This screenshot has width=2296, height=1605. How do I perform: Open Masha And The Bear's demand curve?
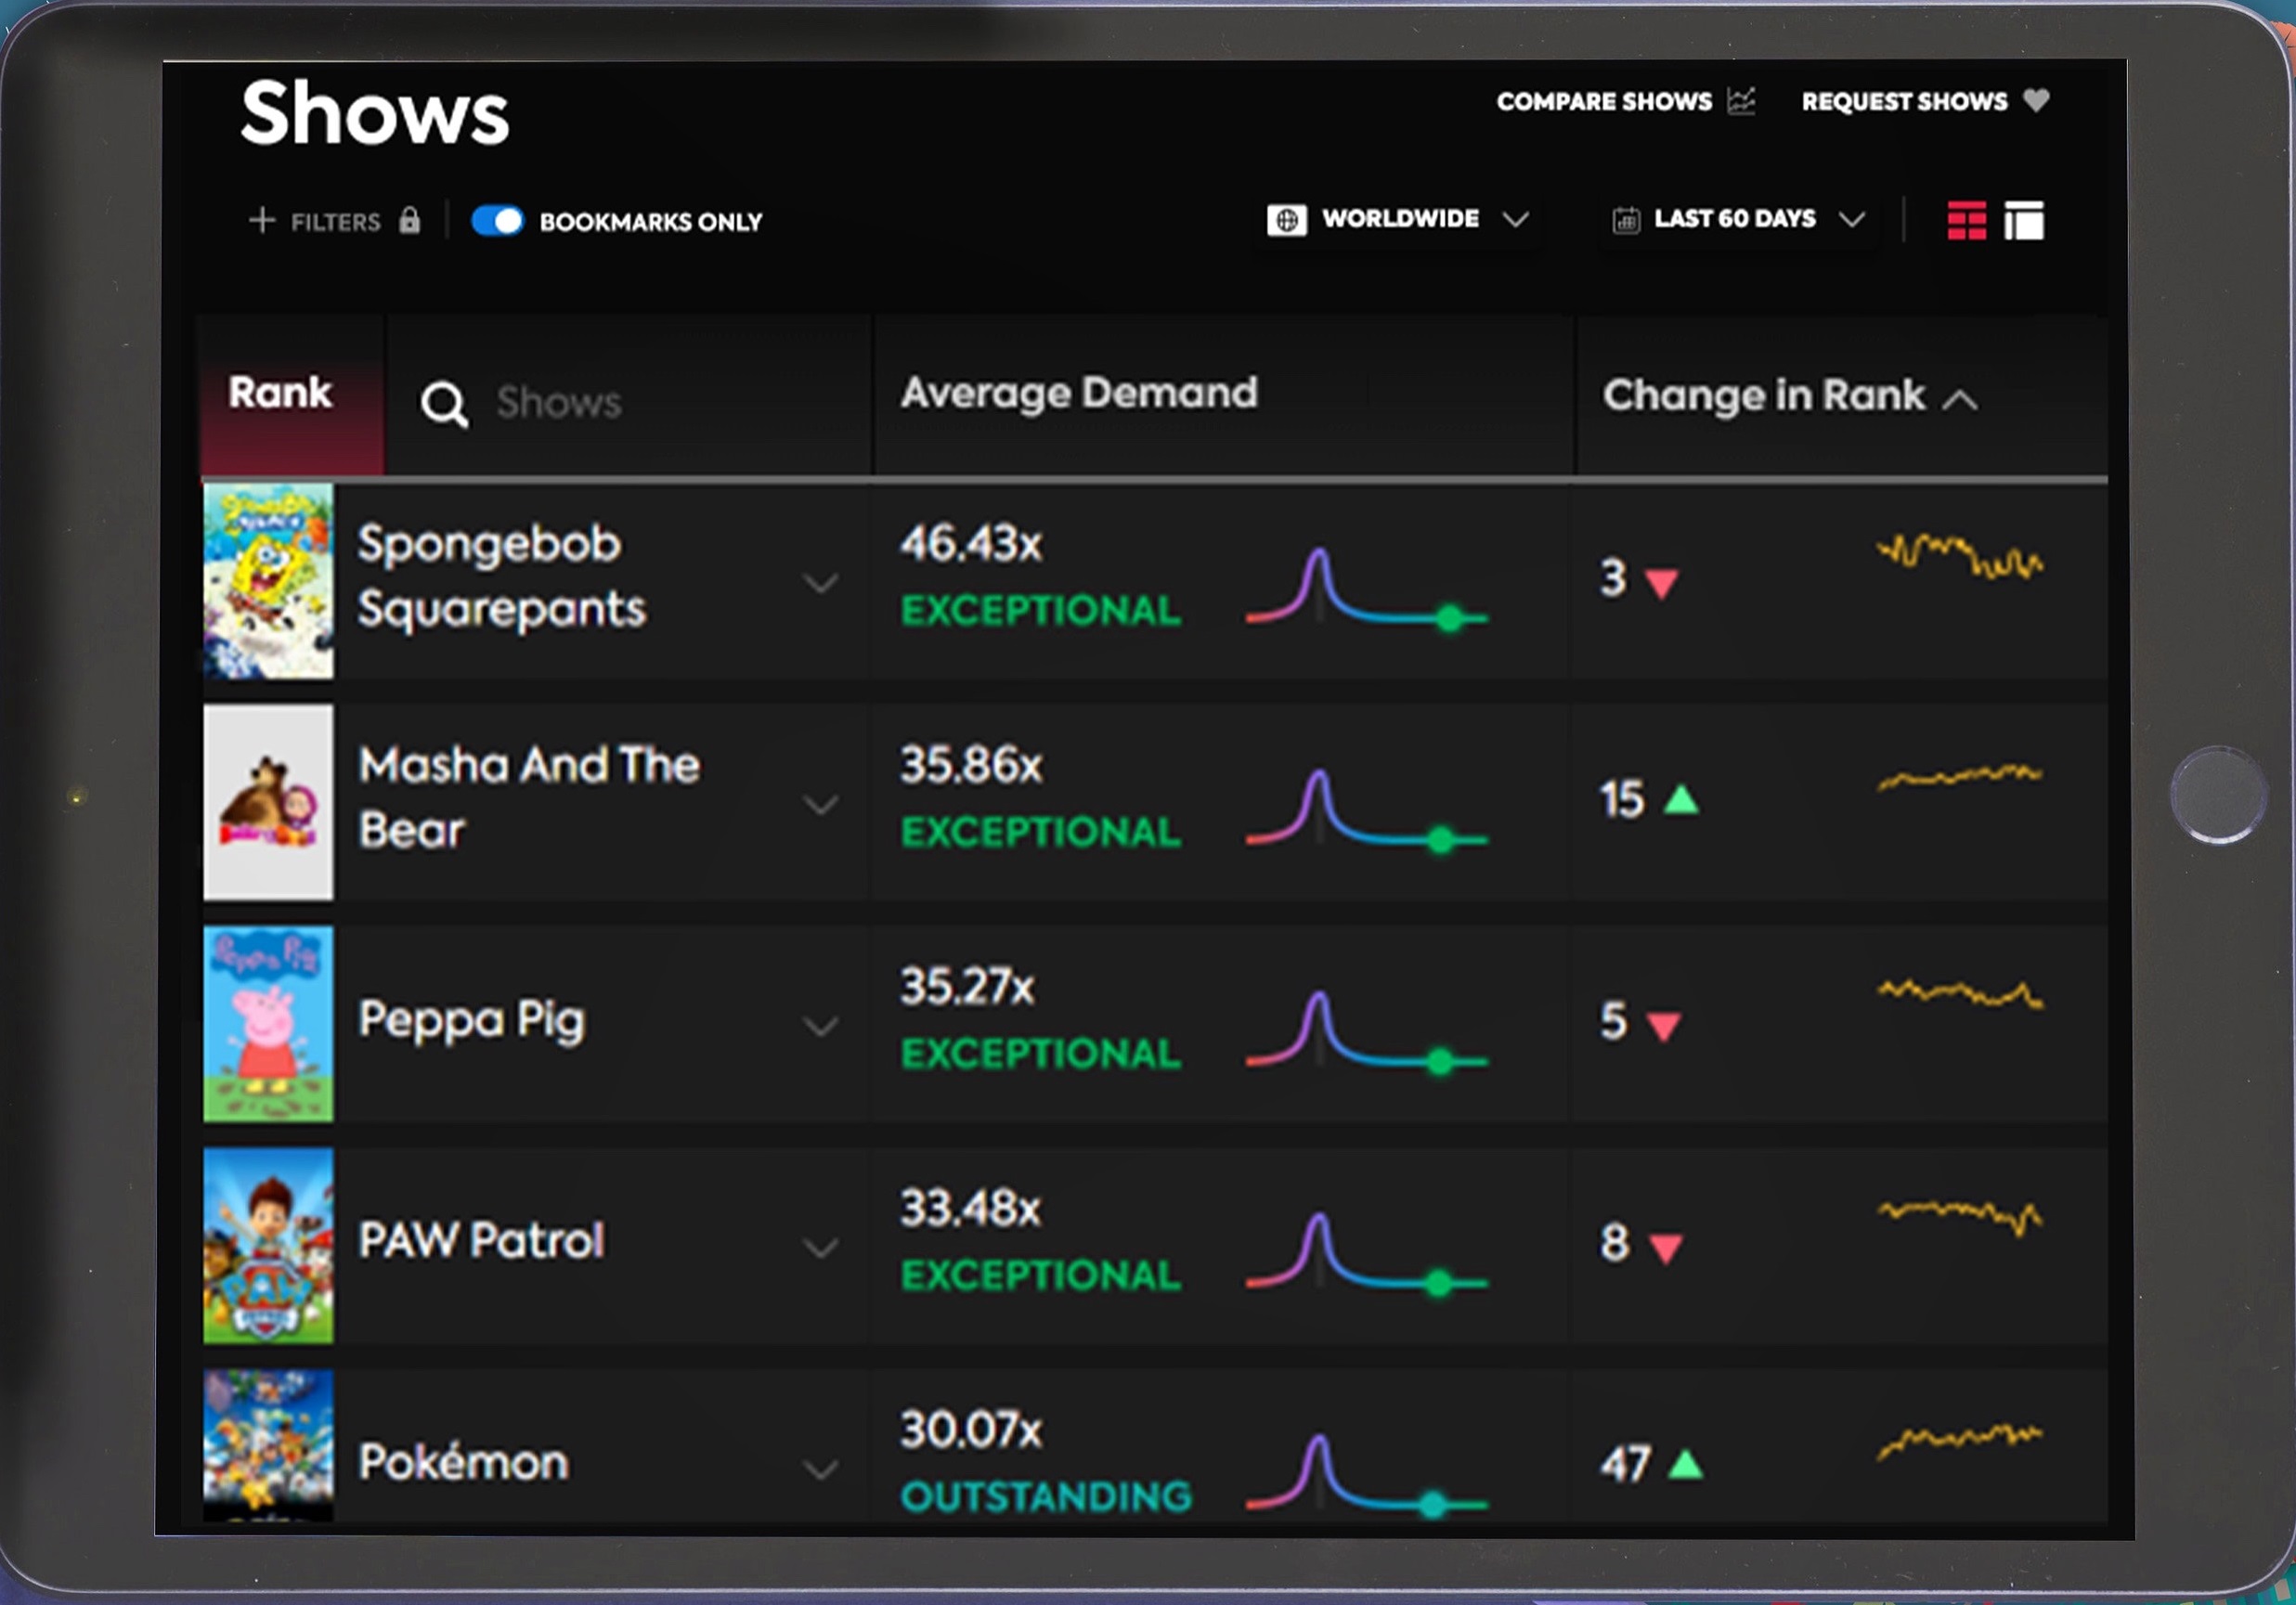[x=1366, y=811]
